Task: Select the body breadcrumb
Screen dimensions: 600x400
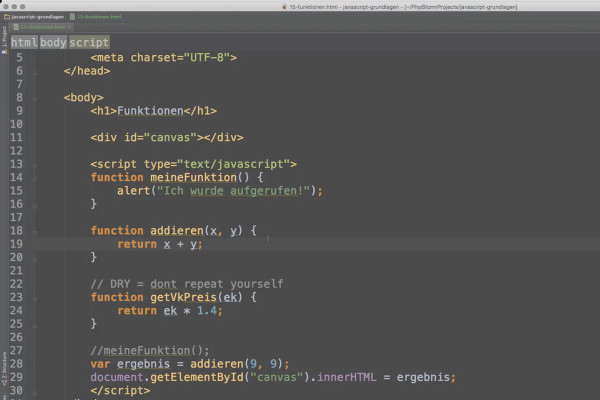Action: 53,42
